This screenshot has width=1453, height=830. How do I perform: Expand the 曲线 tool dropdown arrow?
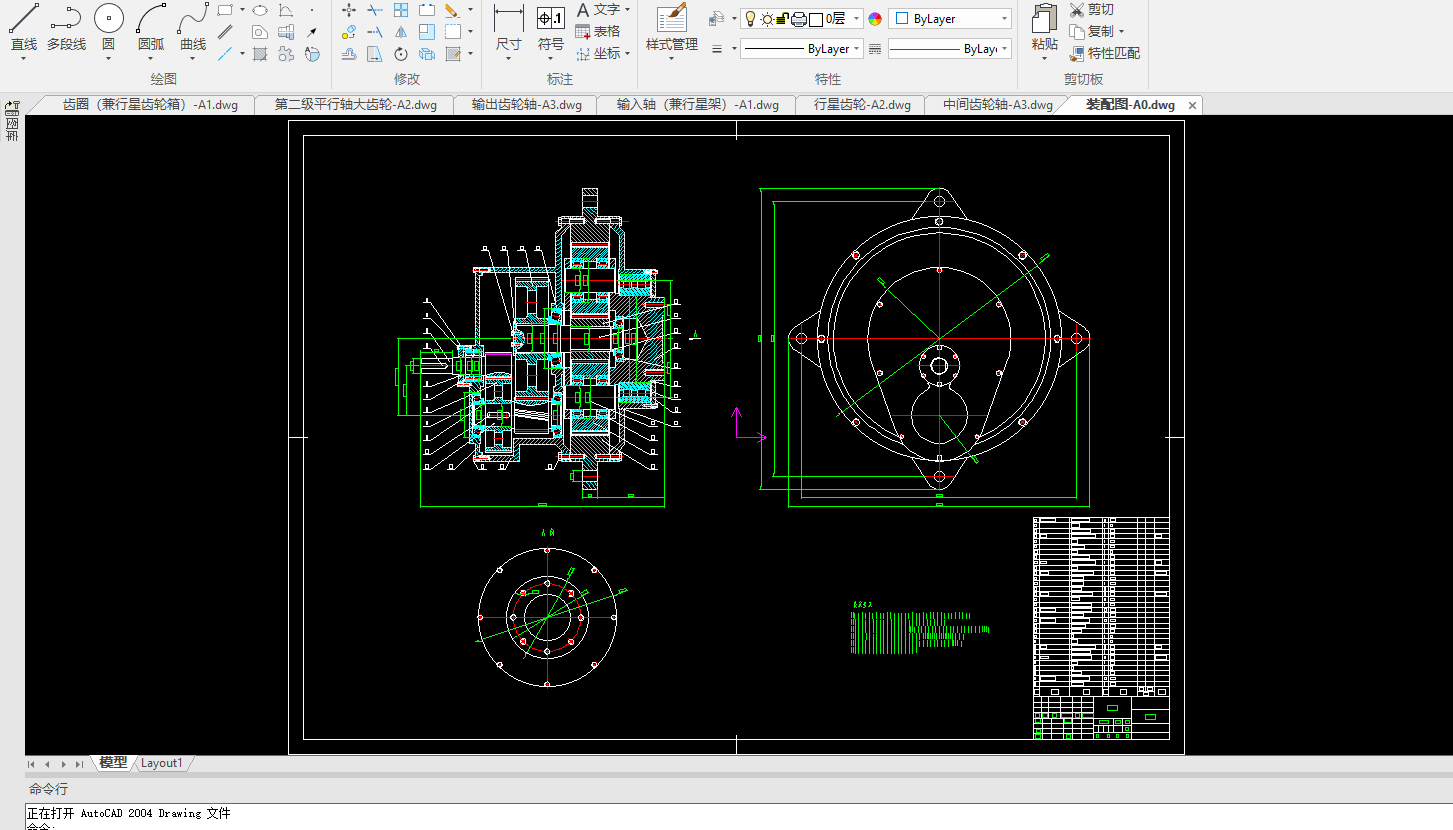193,58
